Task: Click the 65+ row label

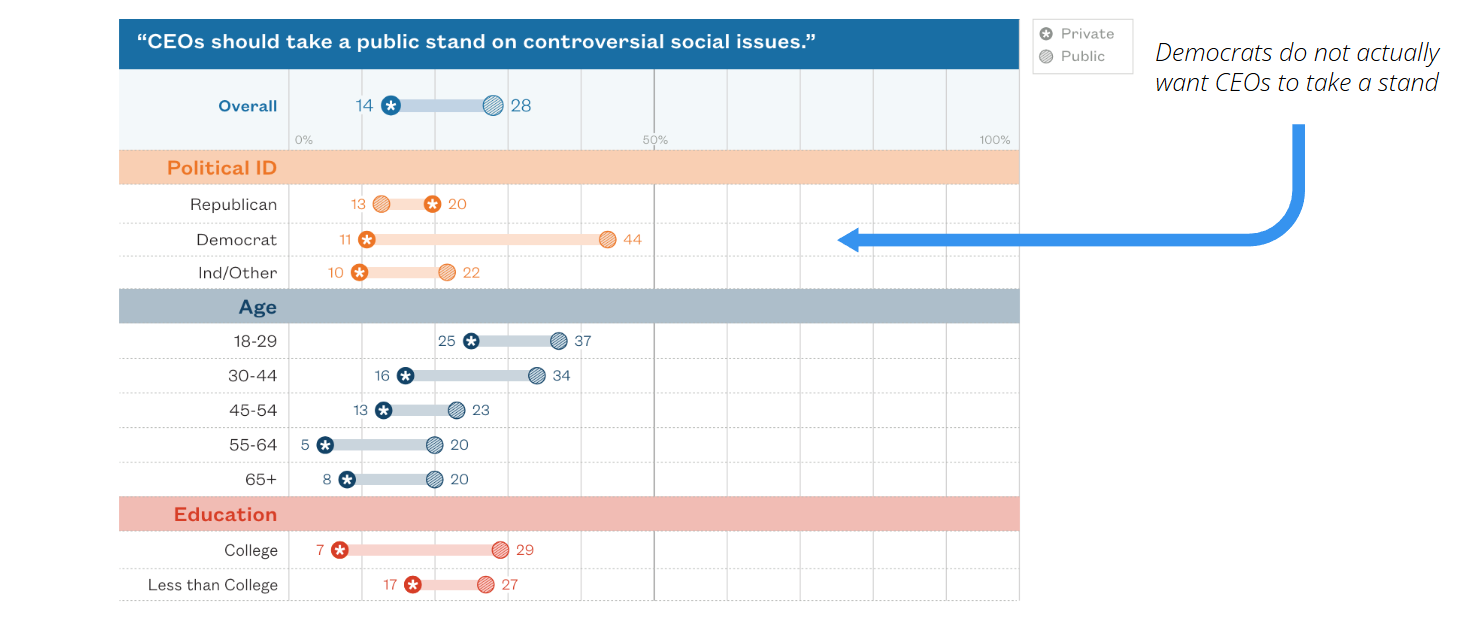Action: (x=261, y=480)
